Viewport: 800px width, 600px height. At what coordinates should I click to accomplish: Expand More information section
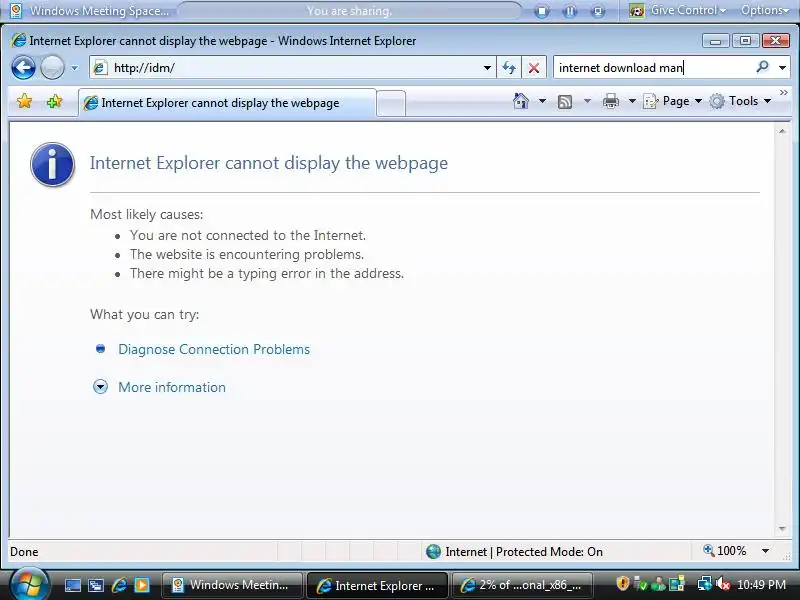pos(171,387)
